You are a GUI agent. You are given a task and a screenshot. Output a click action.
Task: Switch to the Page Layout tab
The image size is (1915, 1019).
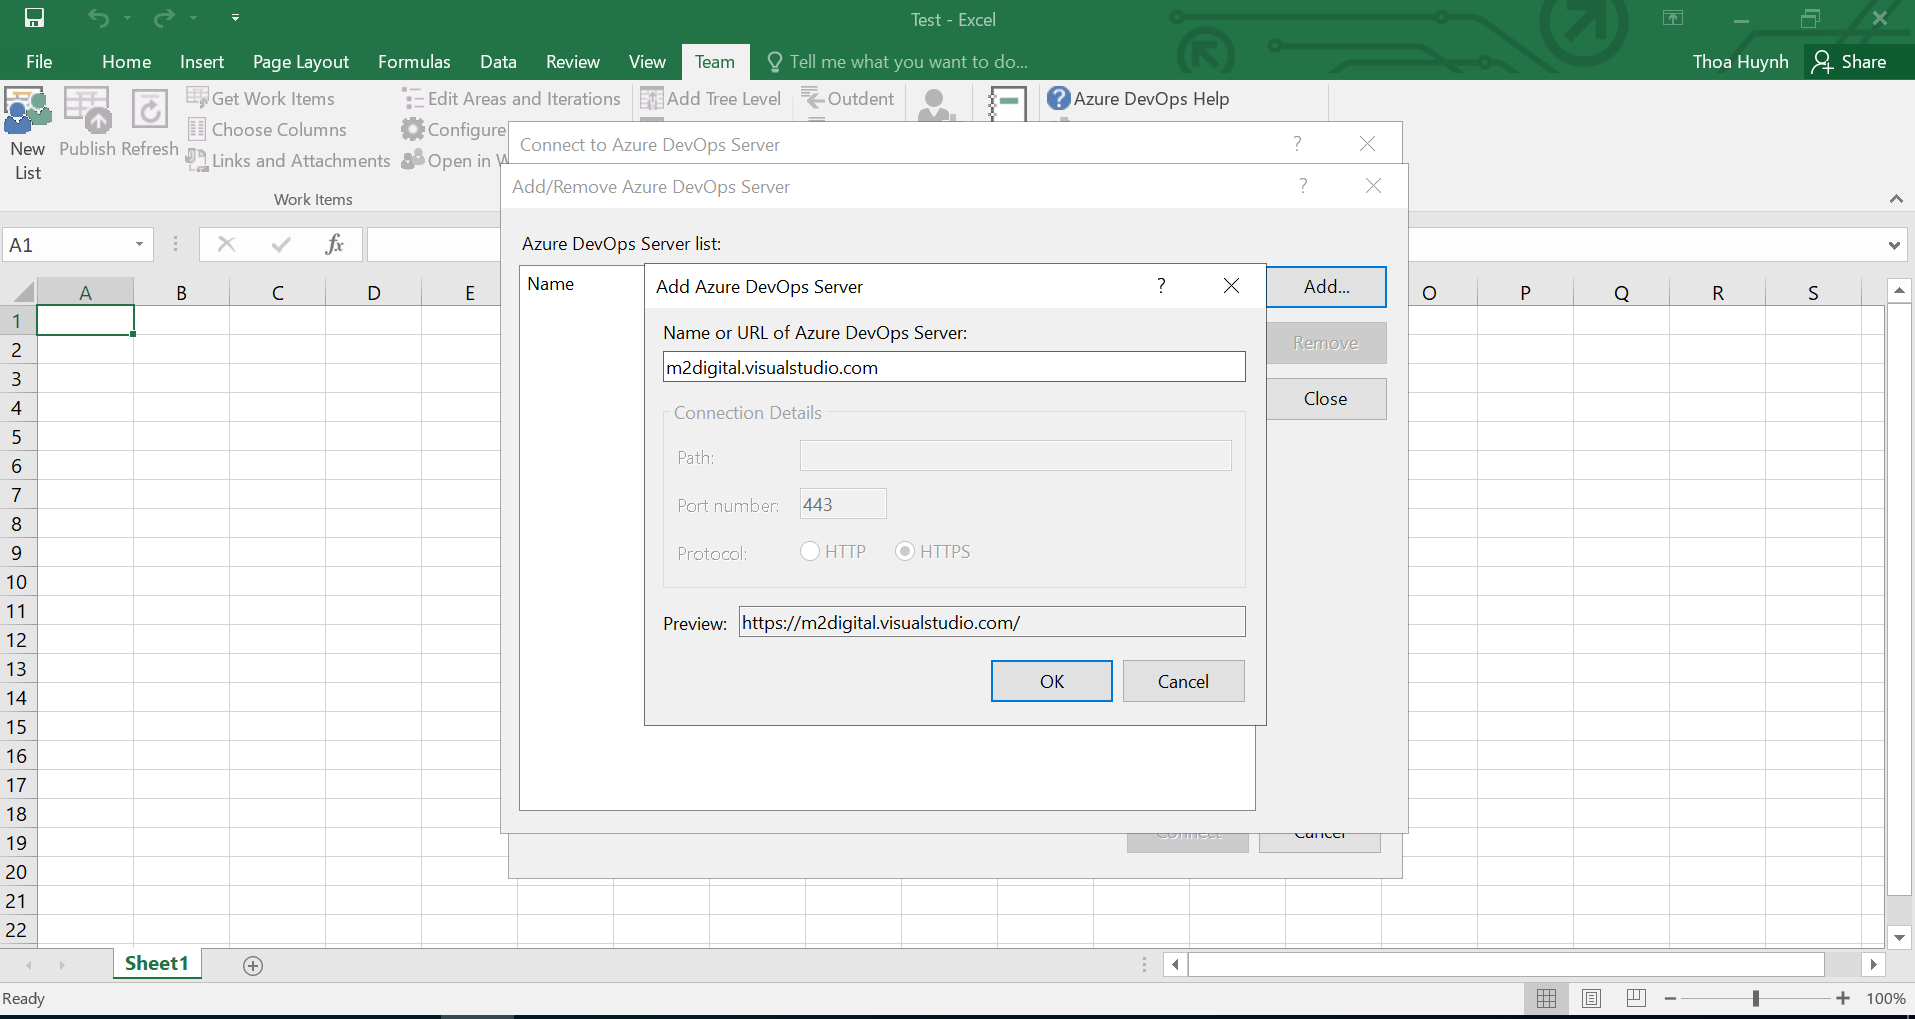(301, 61)
